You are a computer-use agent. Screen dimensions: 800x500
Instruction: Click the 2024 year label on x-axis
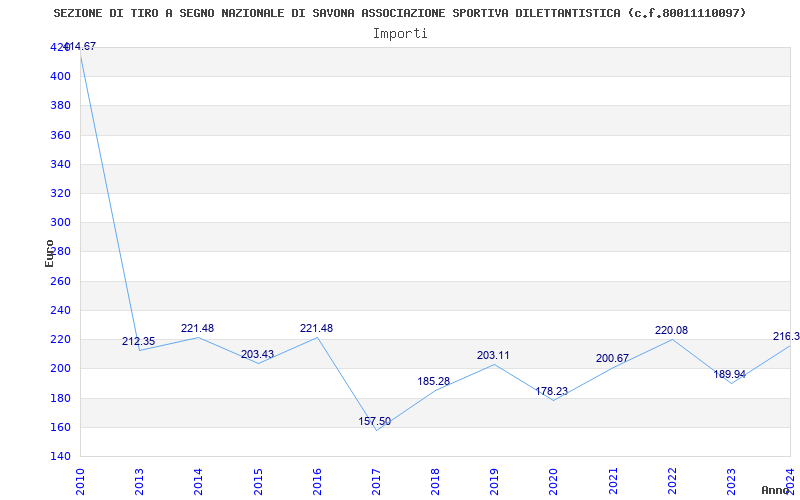[x=790, y=480]
